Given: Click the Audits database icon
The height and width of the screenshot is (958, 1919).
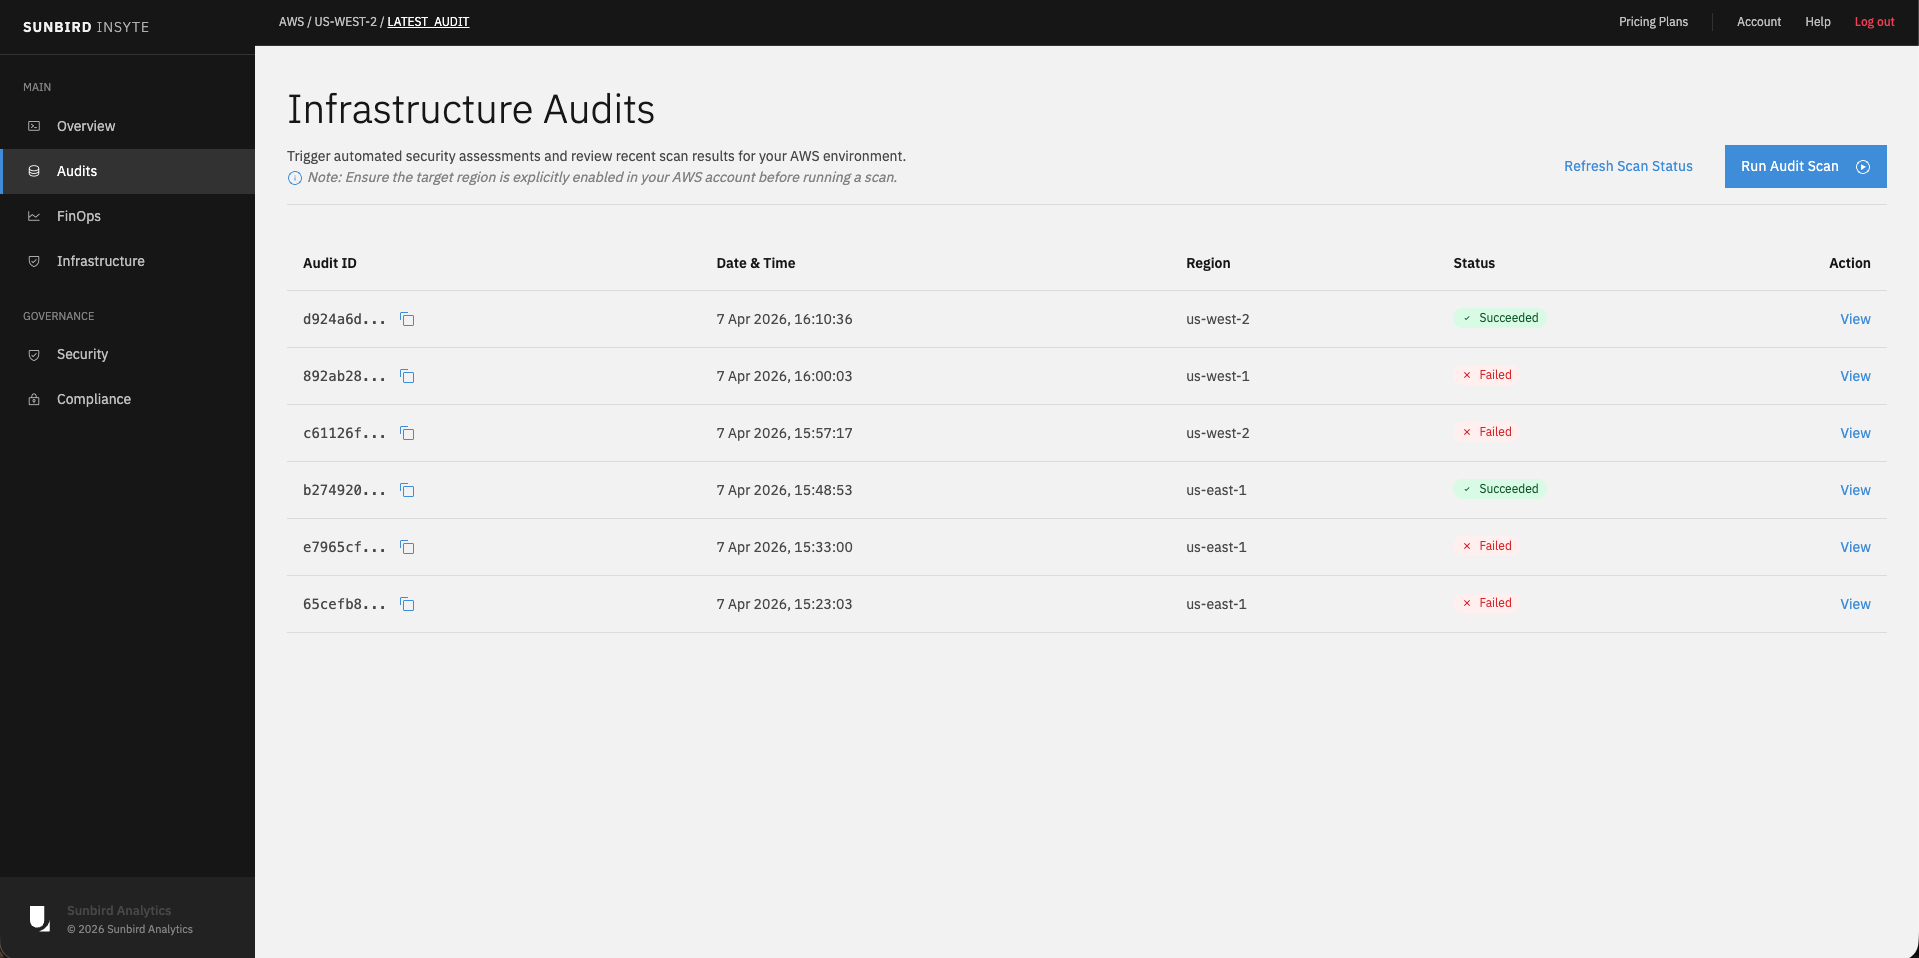Looking at the screenshot, I should coord(33,171).
